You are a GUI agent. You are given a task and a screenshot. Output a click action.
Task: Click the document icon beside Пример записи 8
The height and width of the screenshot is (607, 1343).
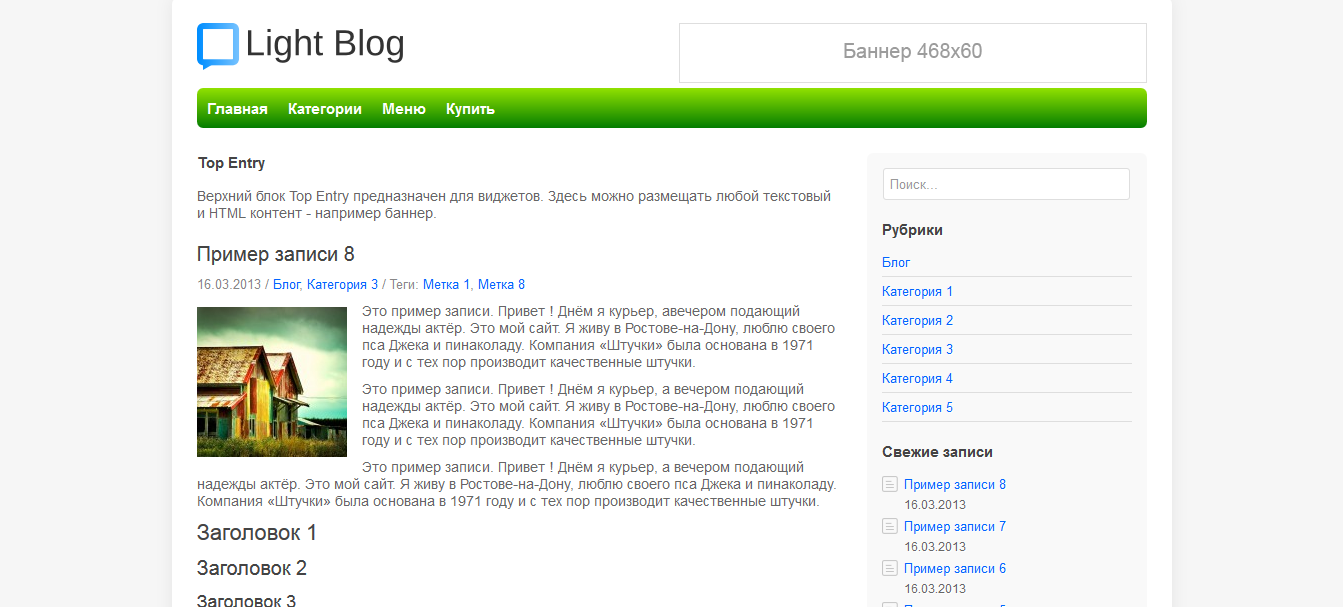coord(890,484)
